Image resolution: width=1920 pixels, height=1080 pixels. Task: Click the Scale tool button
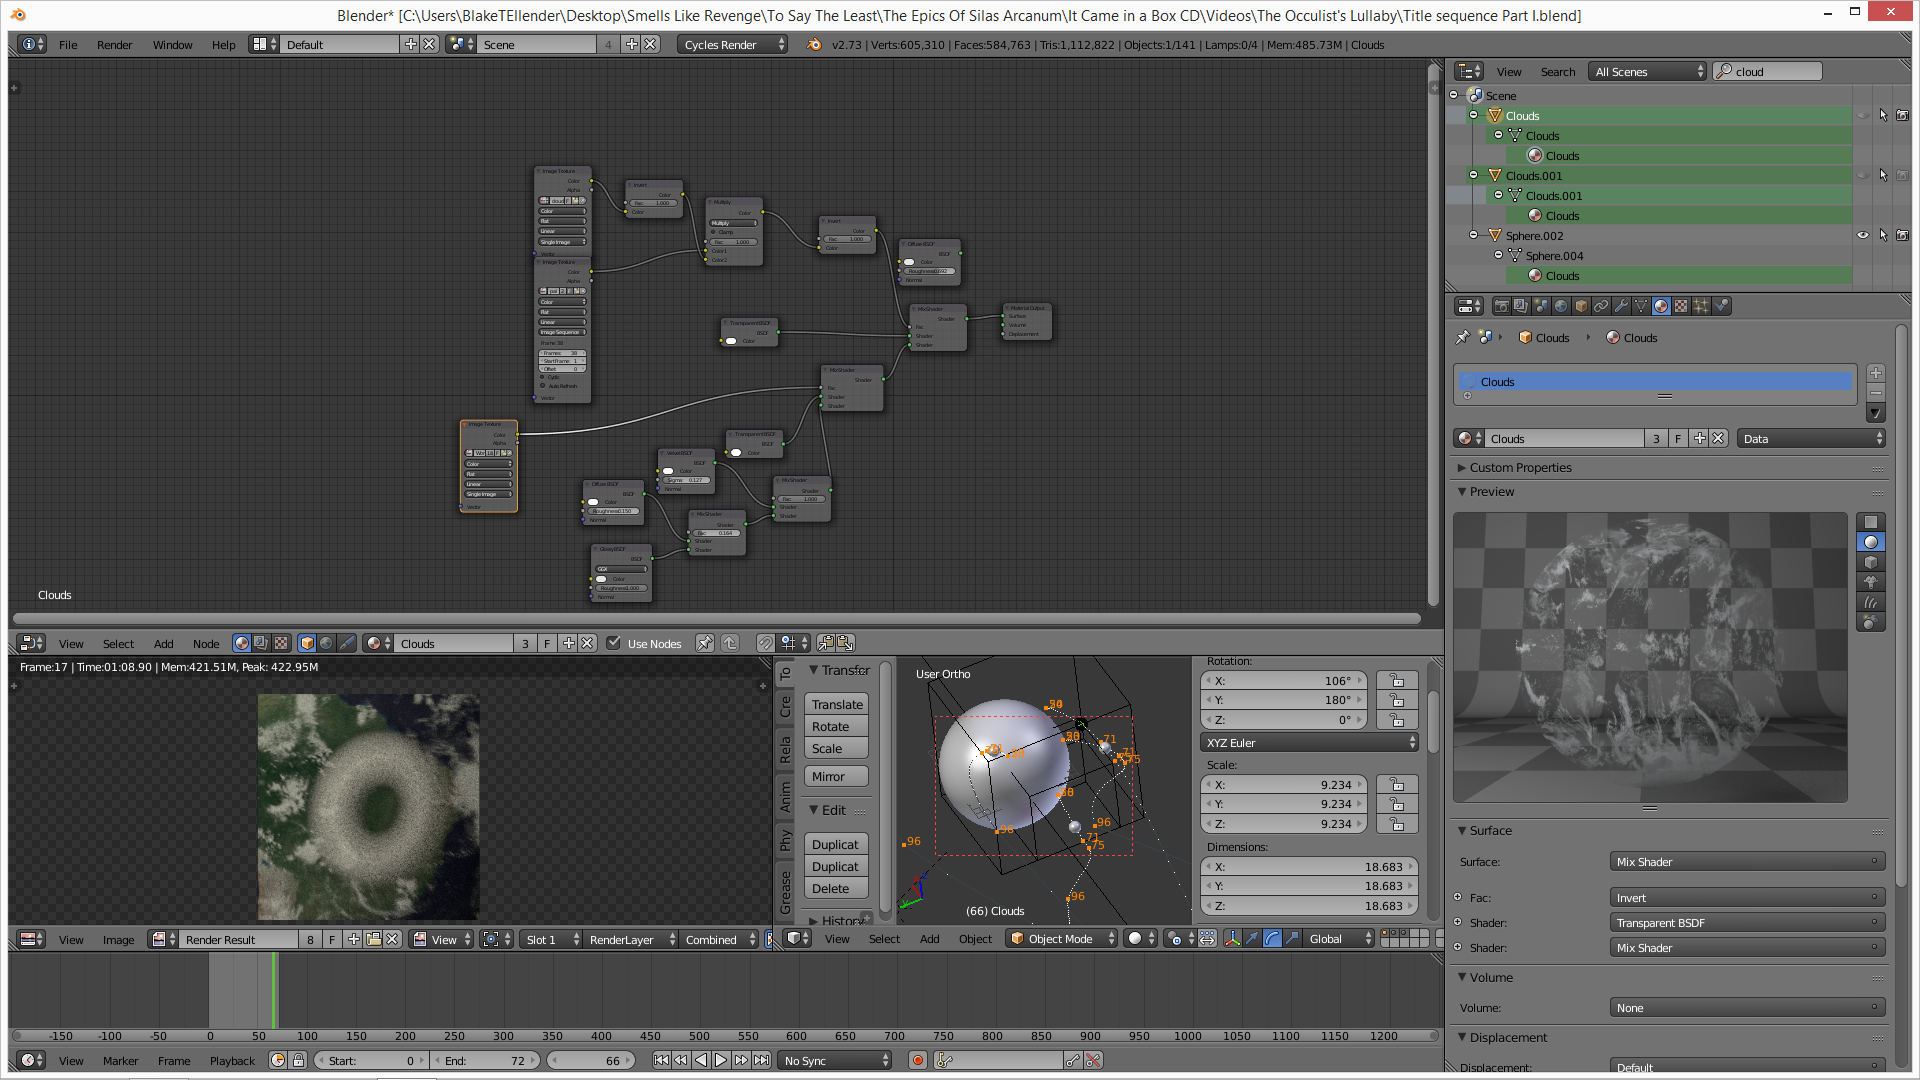tap(836, 748)
